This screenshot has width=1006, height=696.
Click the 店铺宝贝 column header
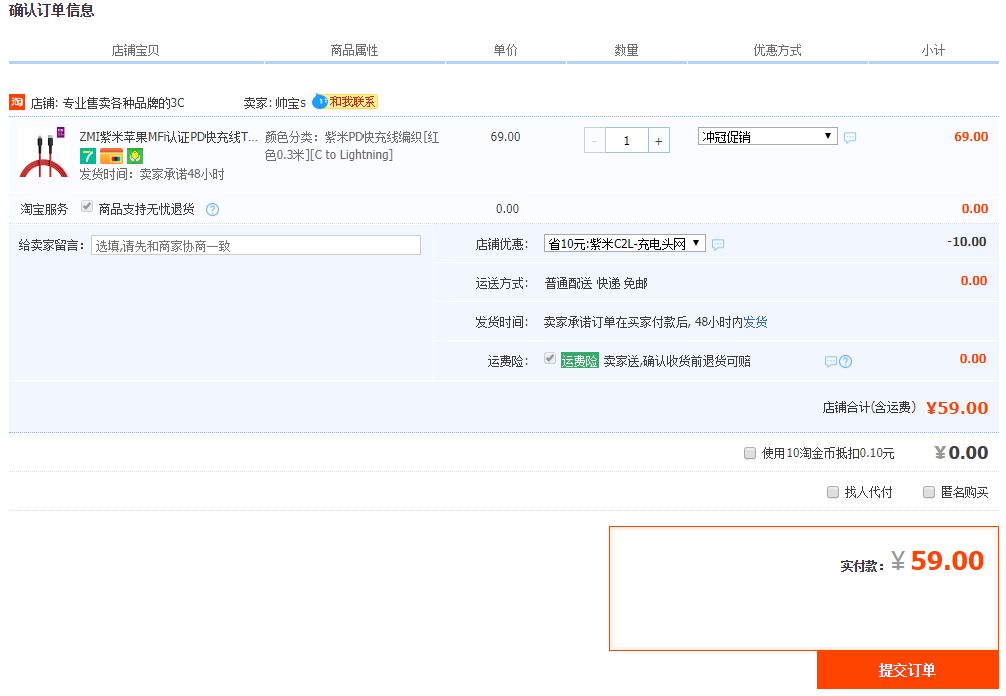point(135,50)
